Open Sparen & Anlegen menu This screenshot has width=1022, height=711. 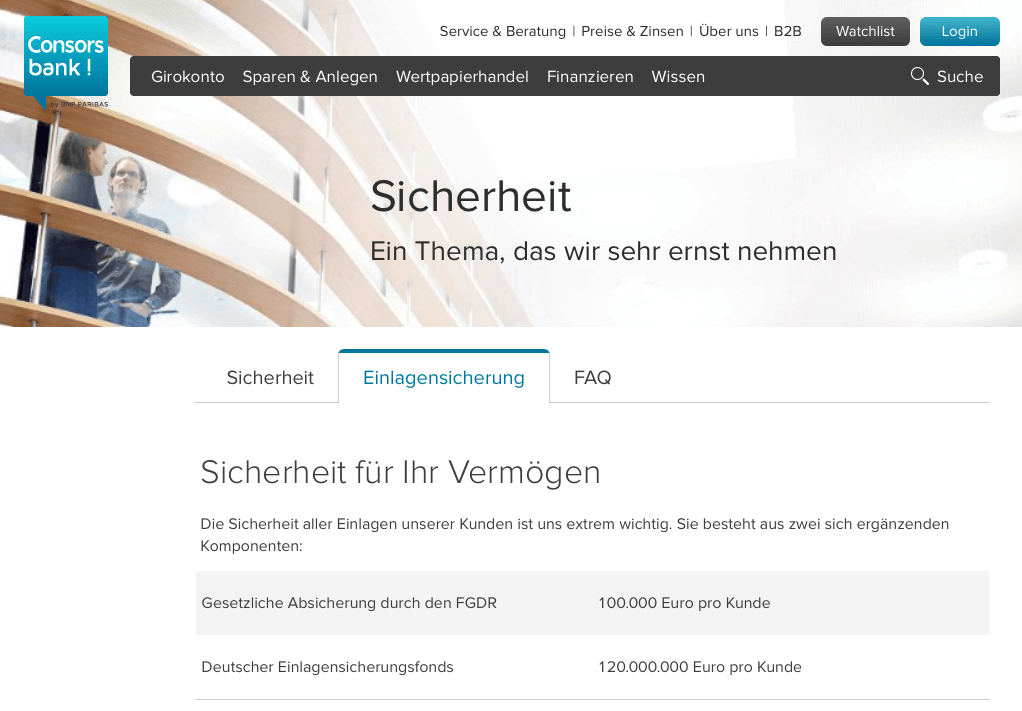[x=310, y=77]
